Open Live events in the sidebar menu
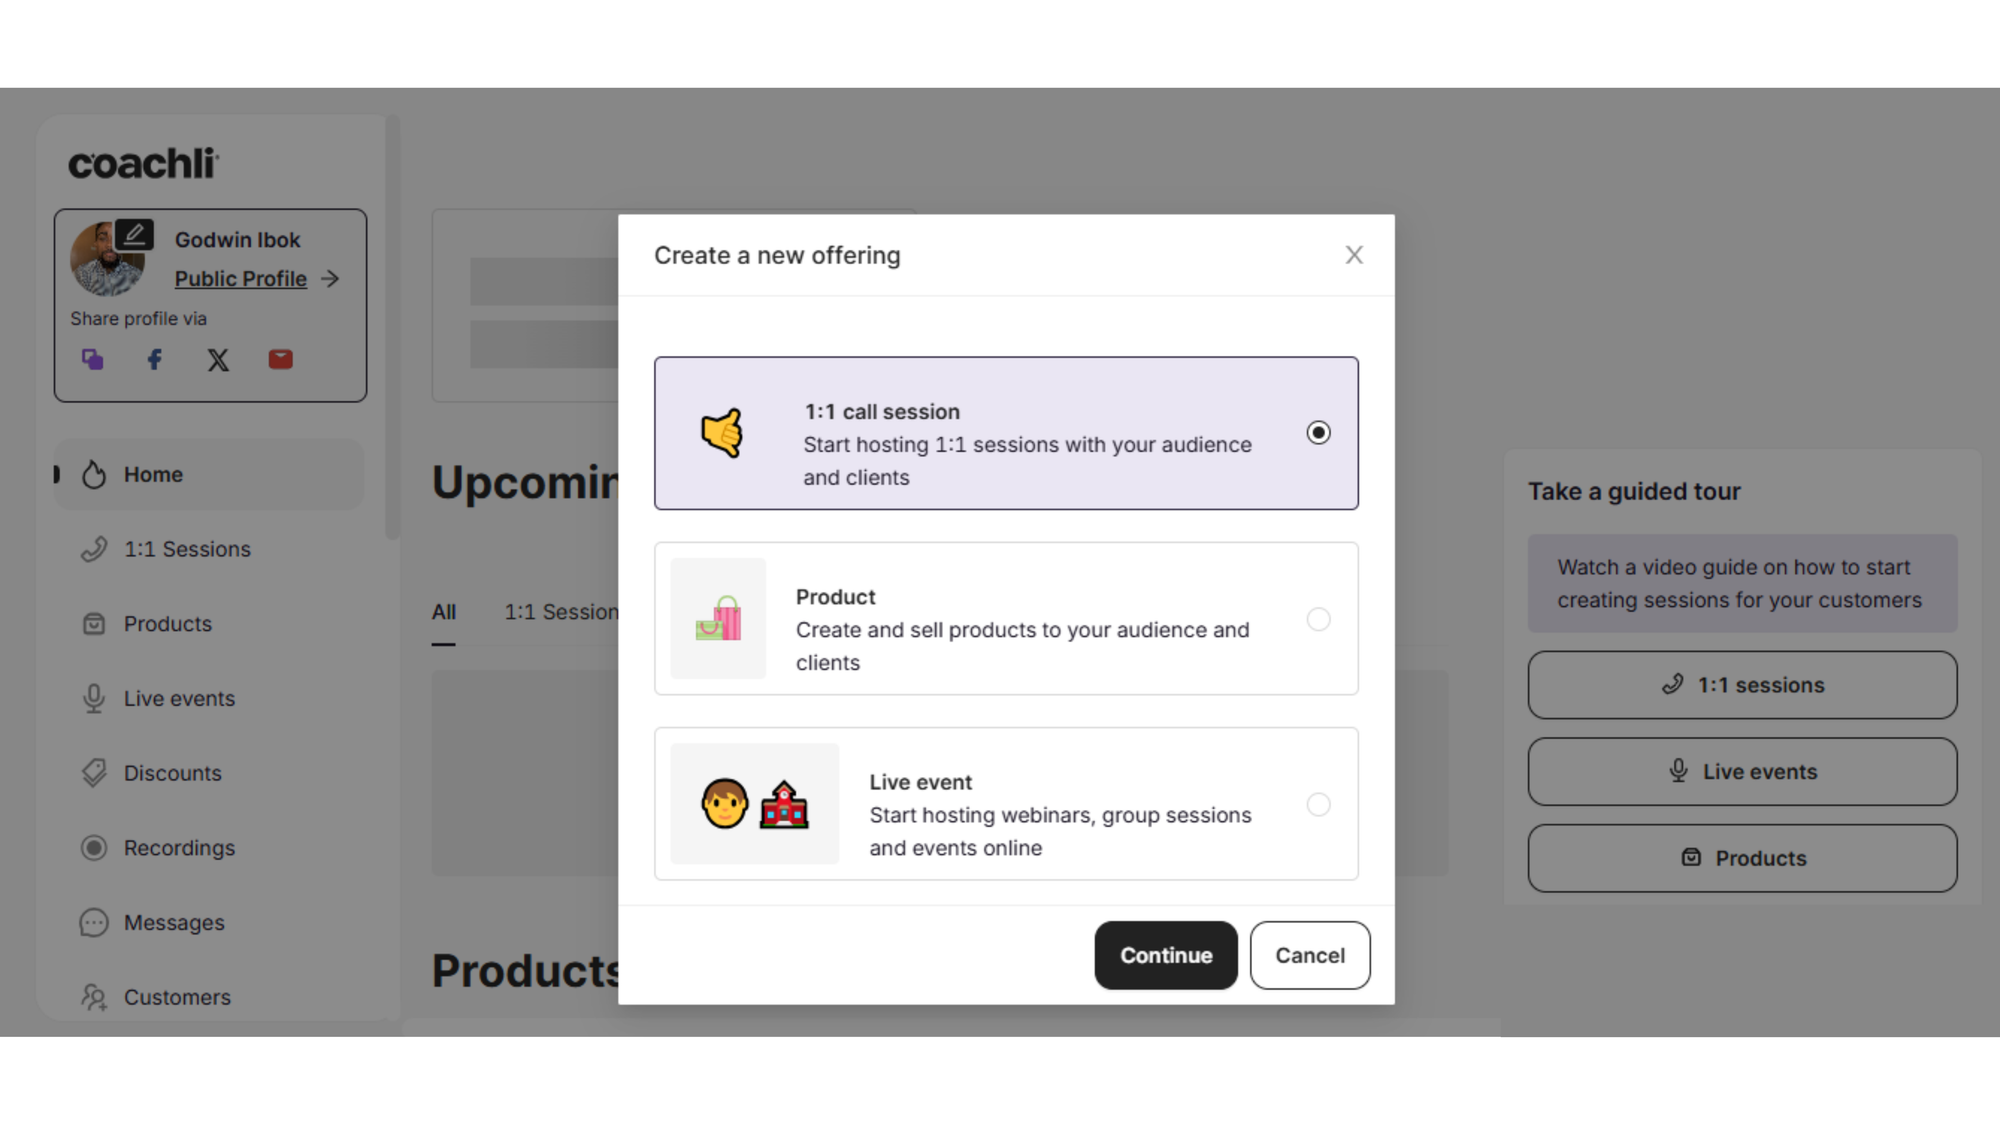 pos(179,699)
